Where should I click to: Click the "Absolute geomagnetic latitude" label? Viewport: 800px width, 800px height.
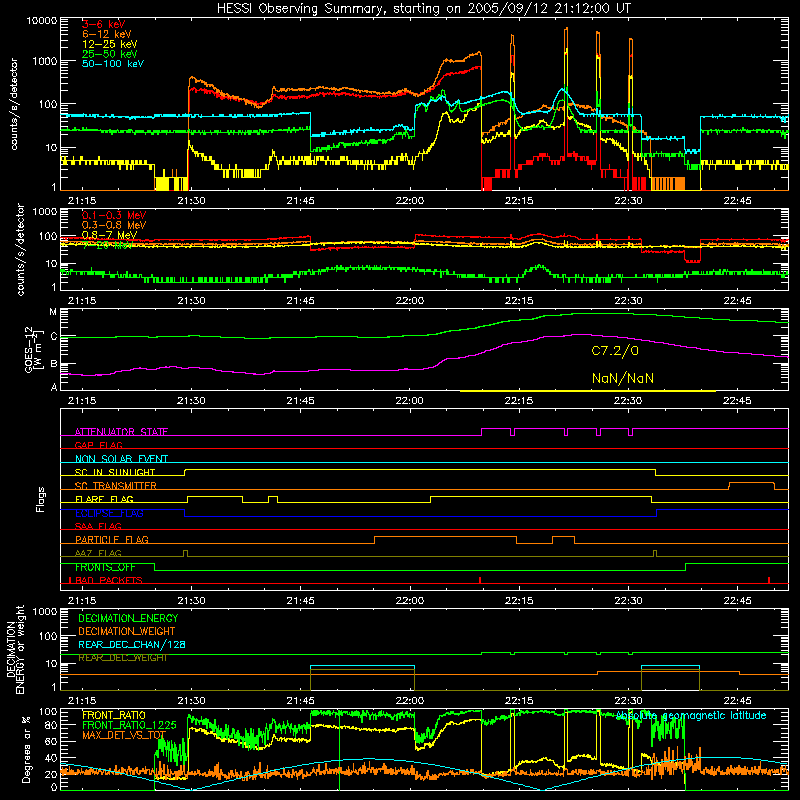[x=691, y=716]
